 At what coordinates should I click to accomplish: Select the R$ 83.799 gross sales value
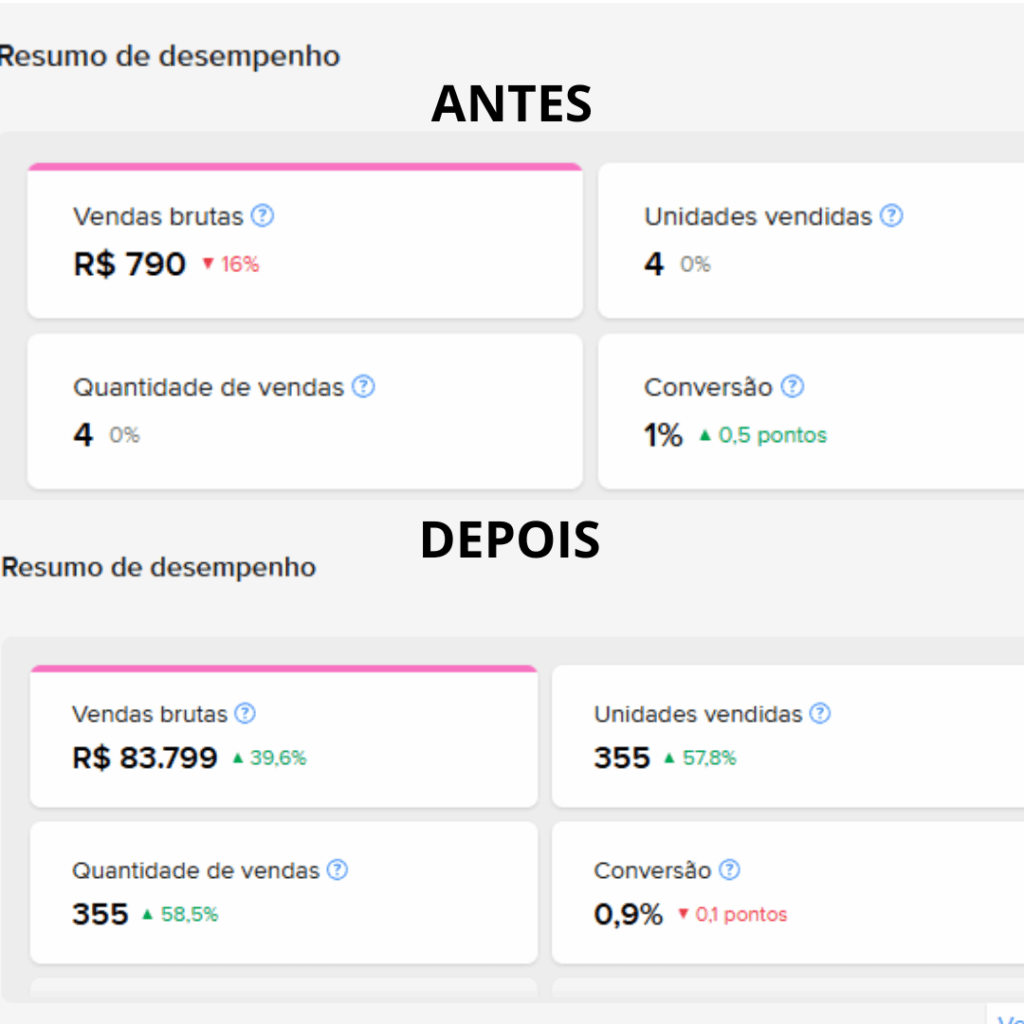click(x=145, y=758)
